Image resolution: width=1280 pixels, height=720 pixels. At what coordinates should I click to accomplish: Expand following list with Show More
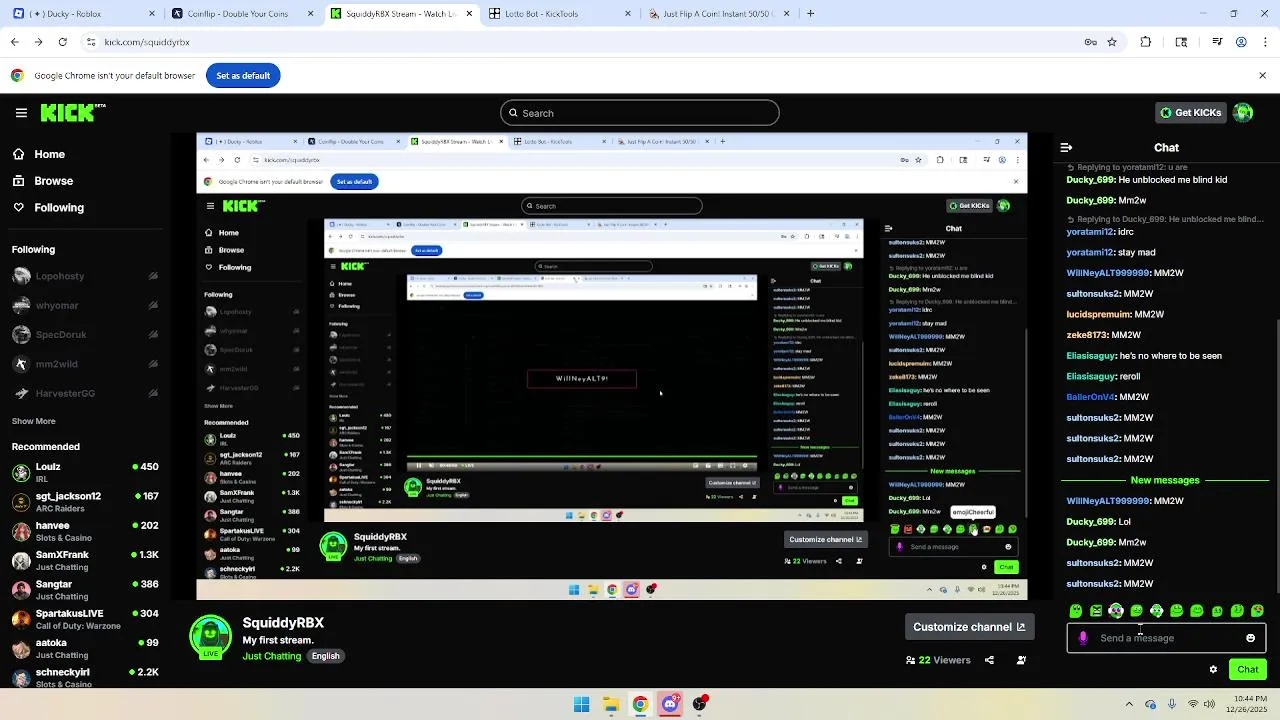tap(34, 421)
